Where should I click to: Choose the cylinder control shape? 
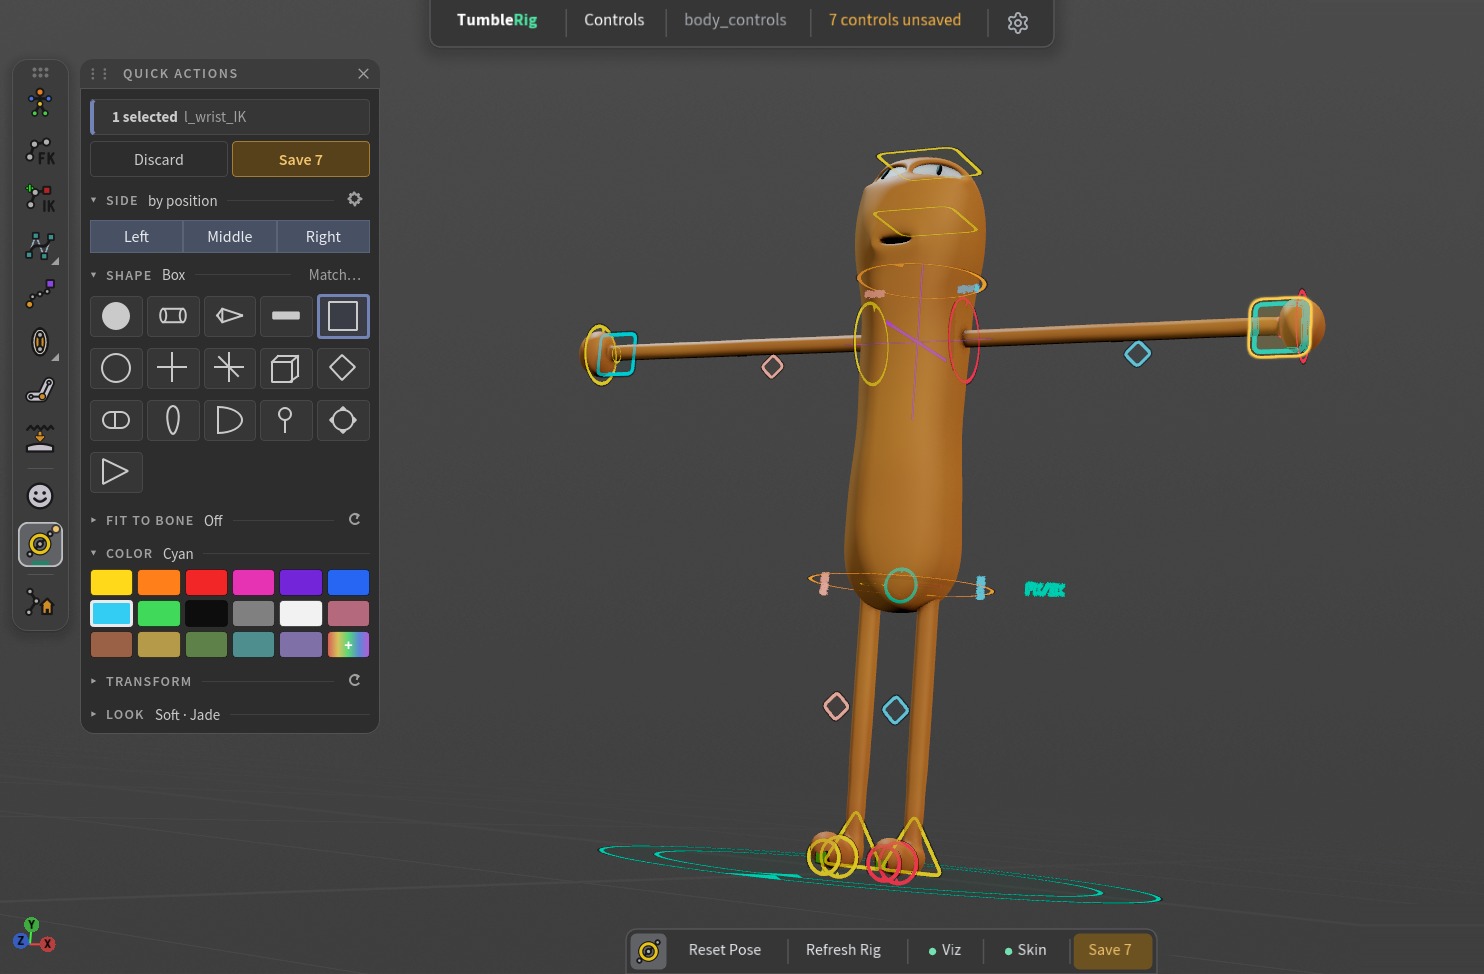pyautogui.click(x=173, y=316)
